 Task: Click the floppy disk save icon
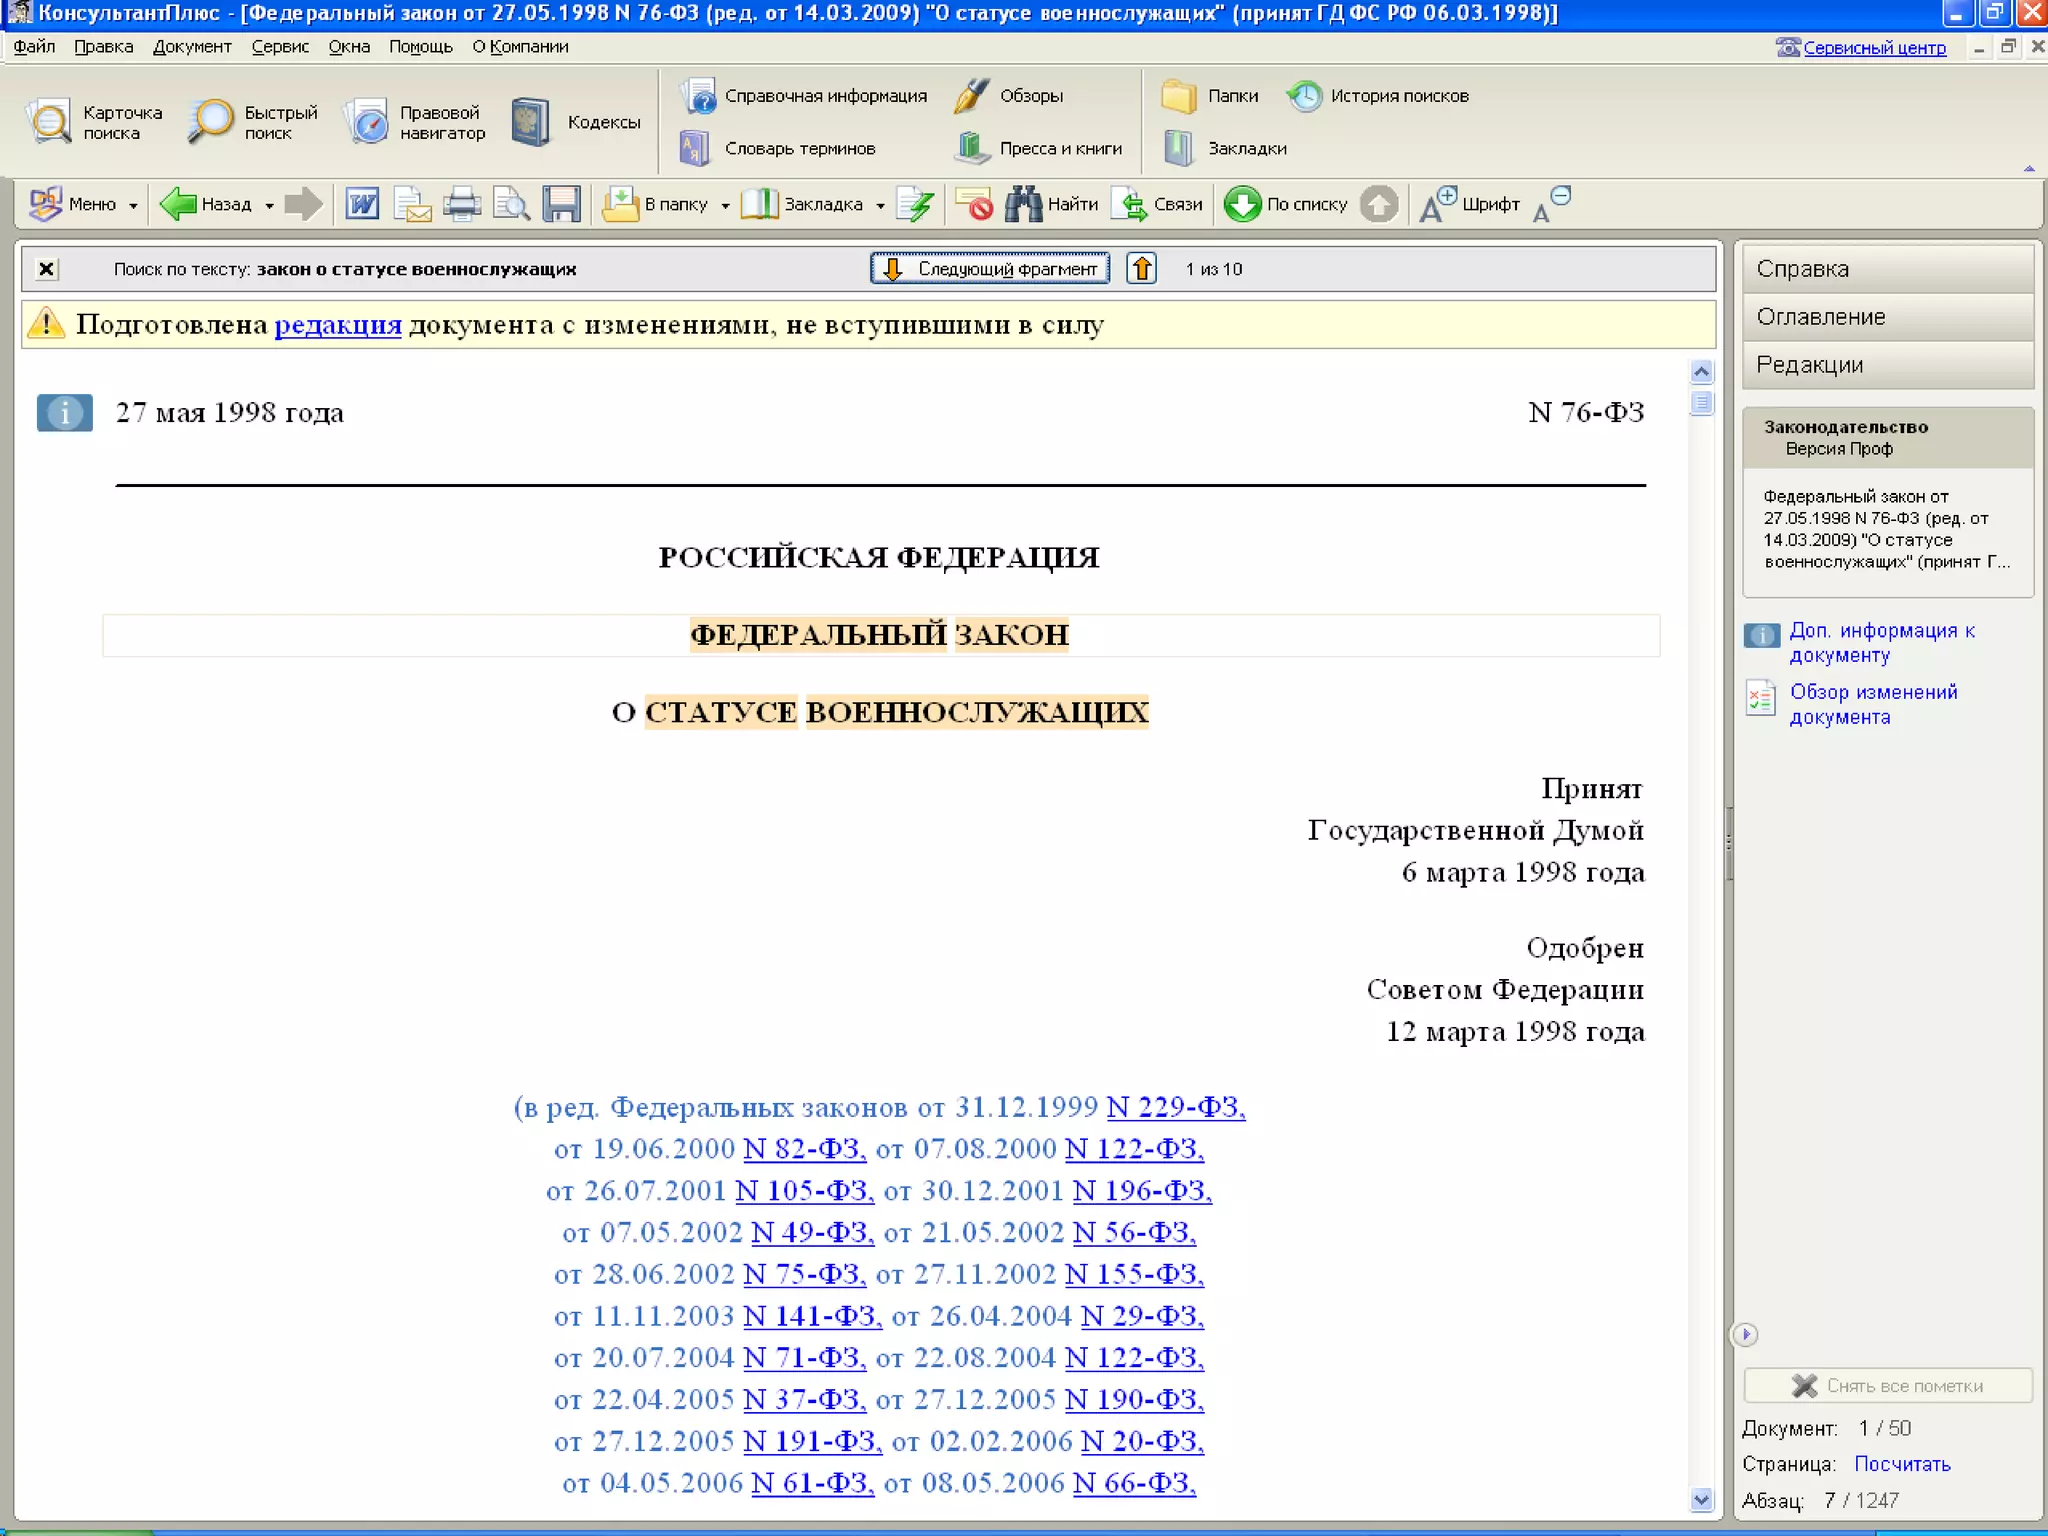click(x=562, y=204)
